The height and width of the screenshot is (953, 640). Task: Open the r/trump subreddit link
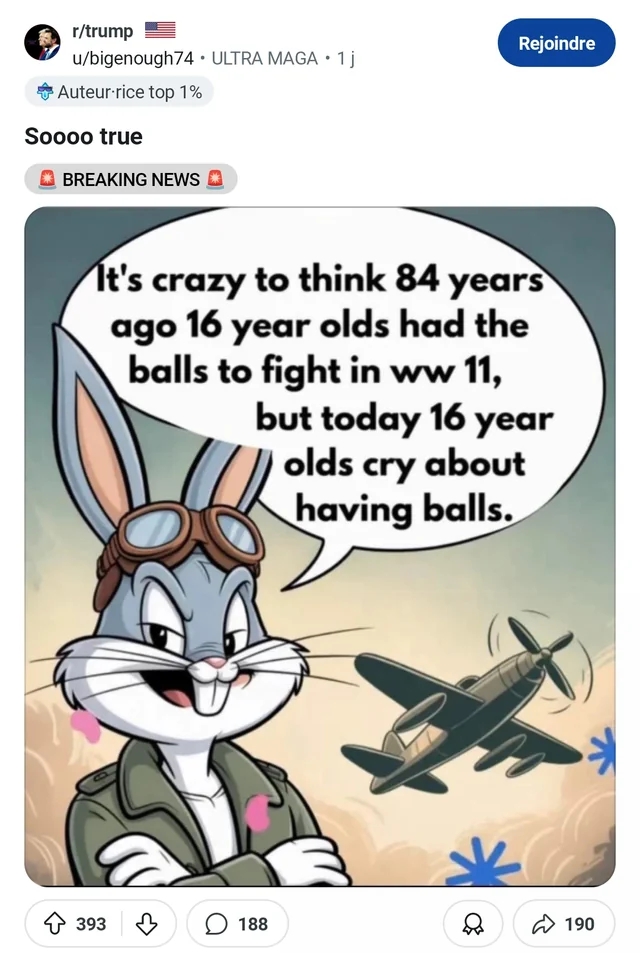click(102, 30)
